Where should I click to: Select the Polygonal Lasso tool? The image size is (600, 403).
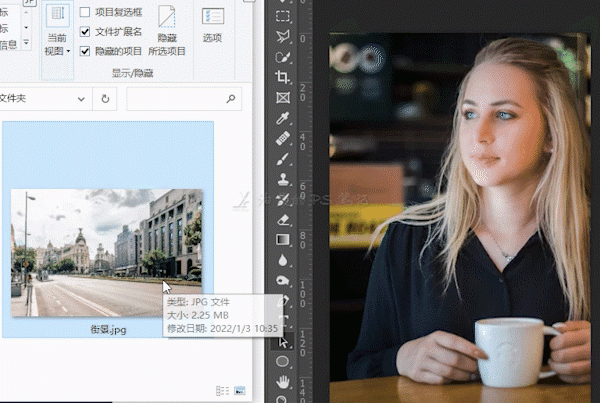283,36
